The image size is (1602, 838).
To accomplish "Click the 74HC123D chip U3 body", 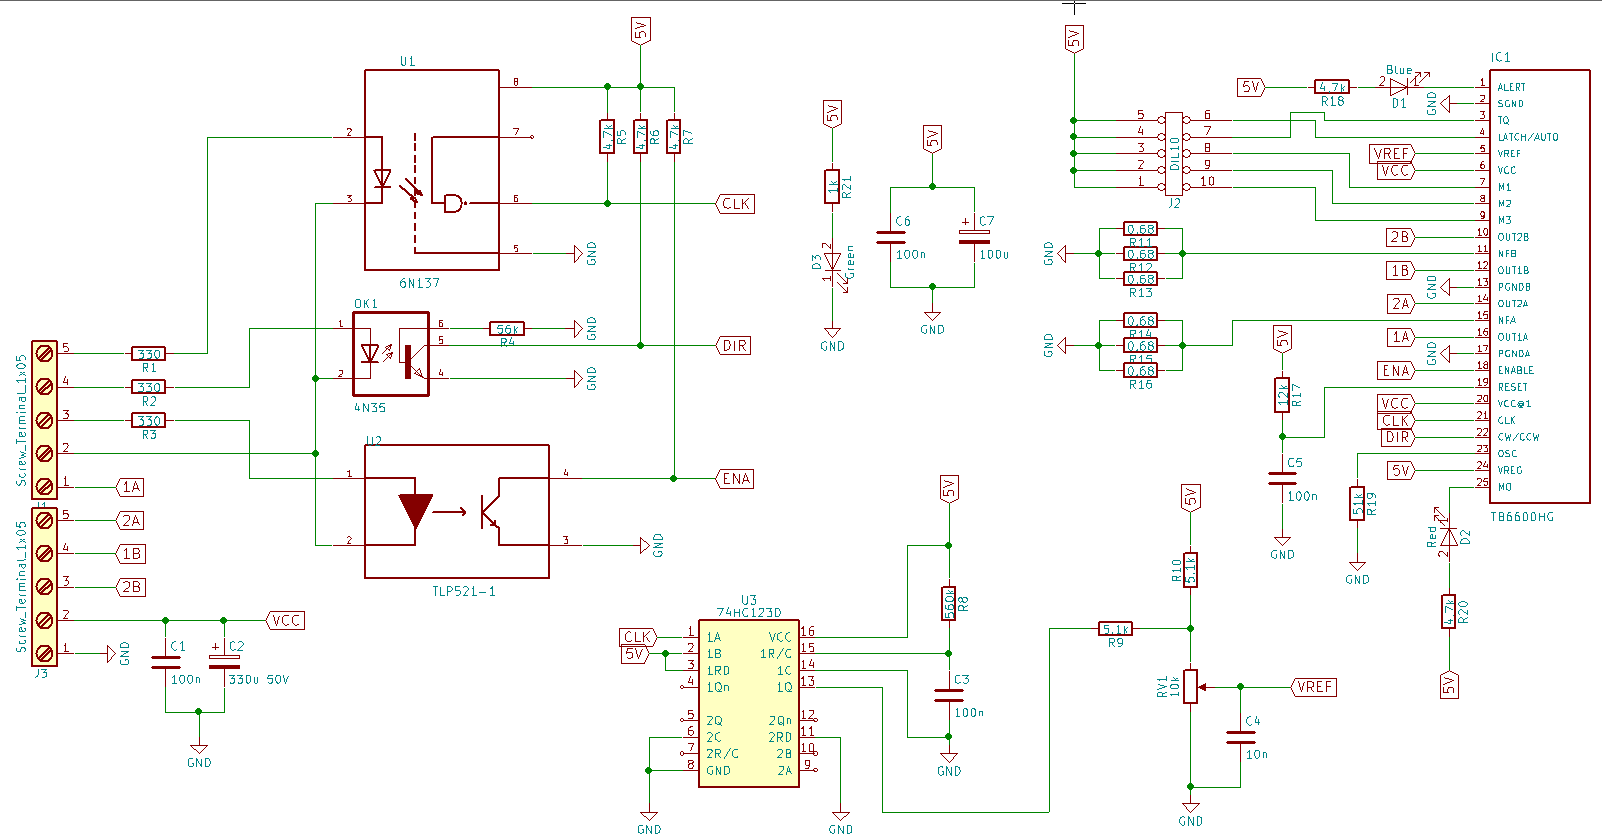I will click(748, 703).
